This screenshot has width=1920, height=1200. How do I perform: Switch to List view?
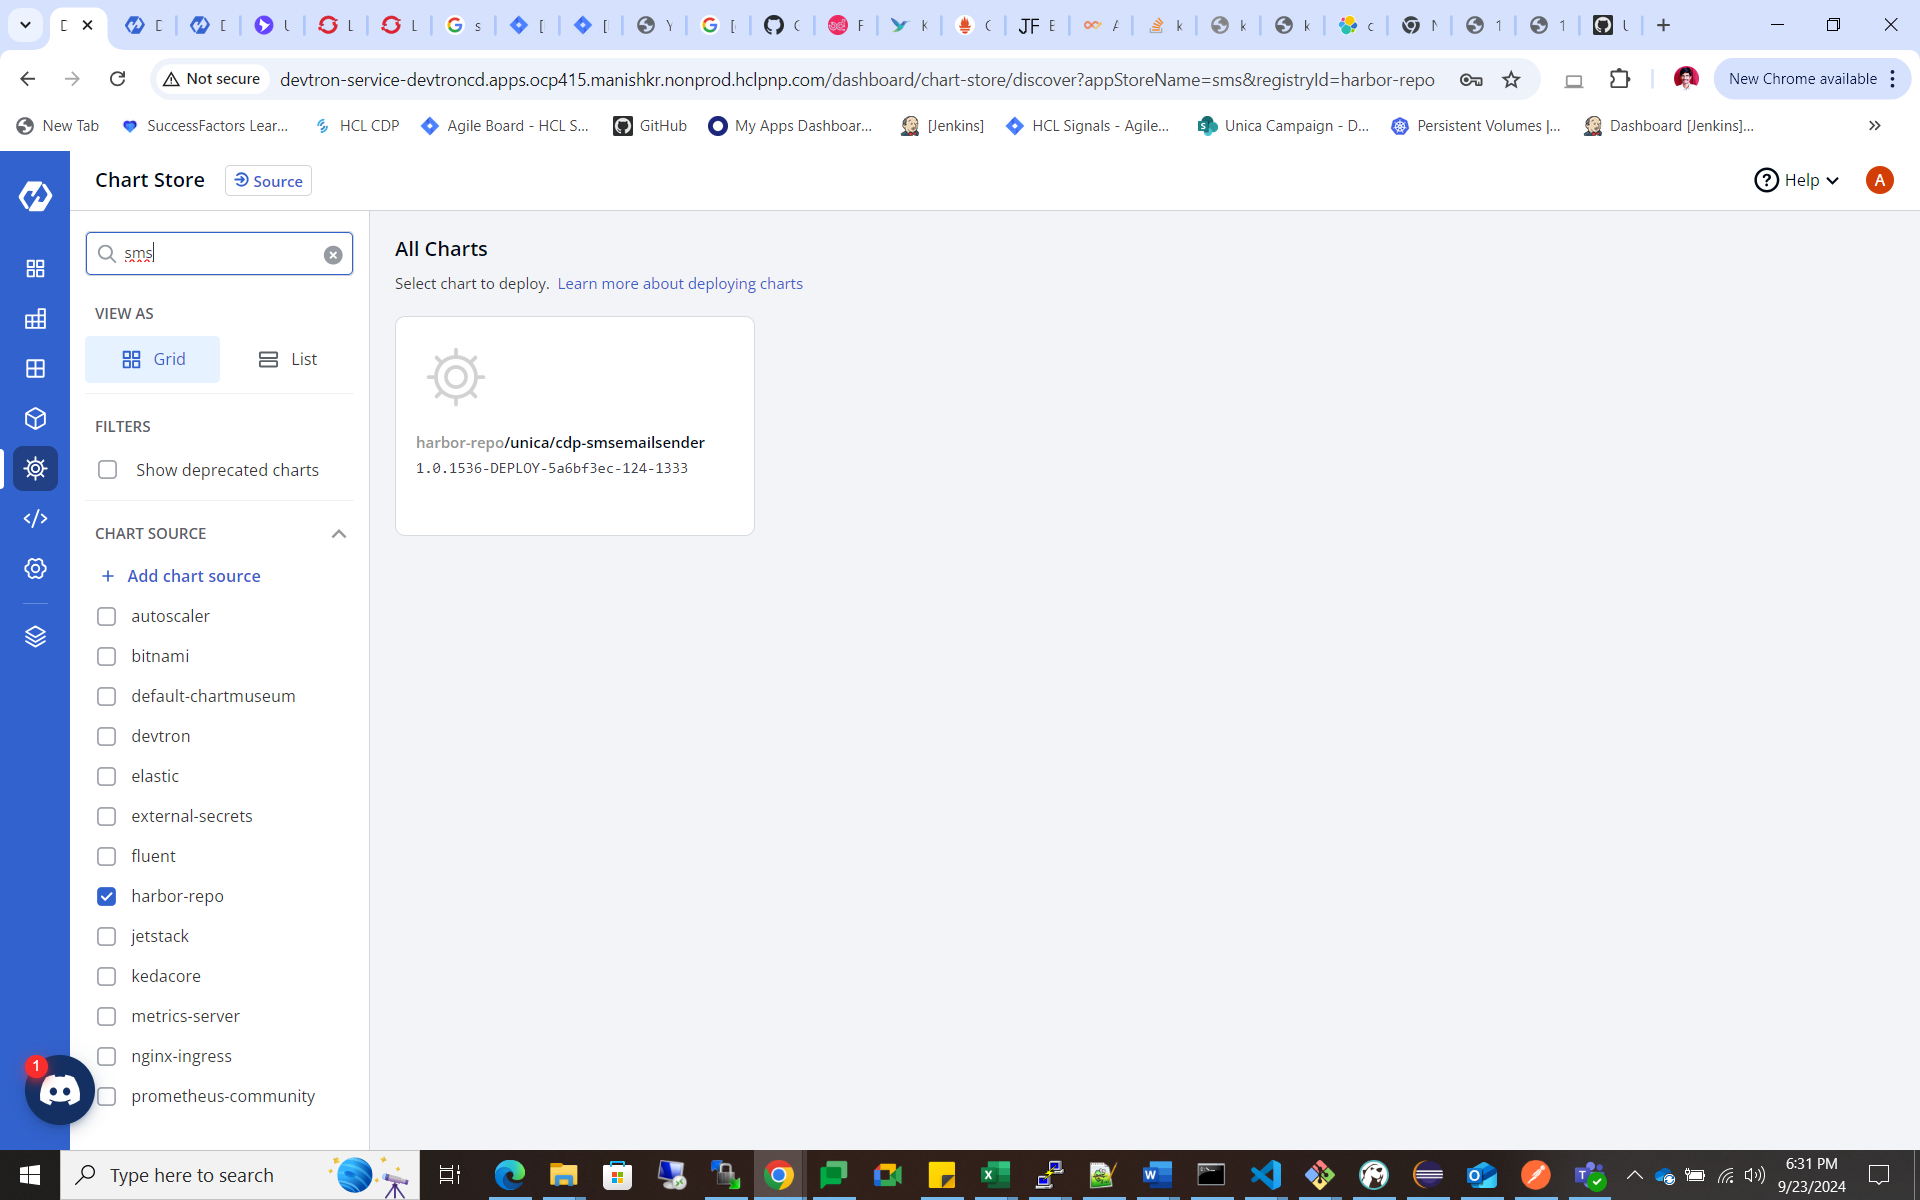coord(287,359)
